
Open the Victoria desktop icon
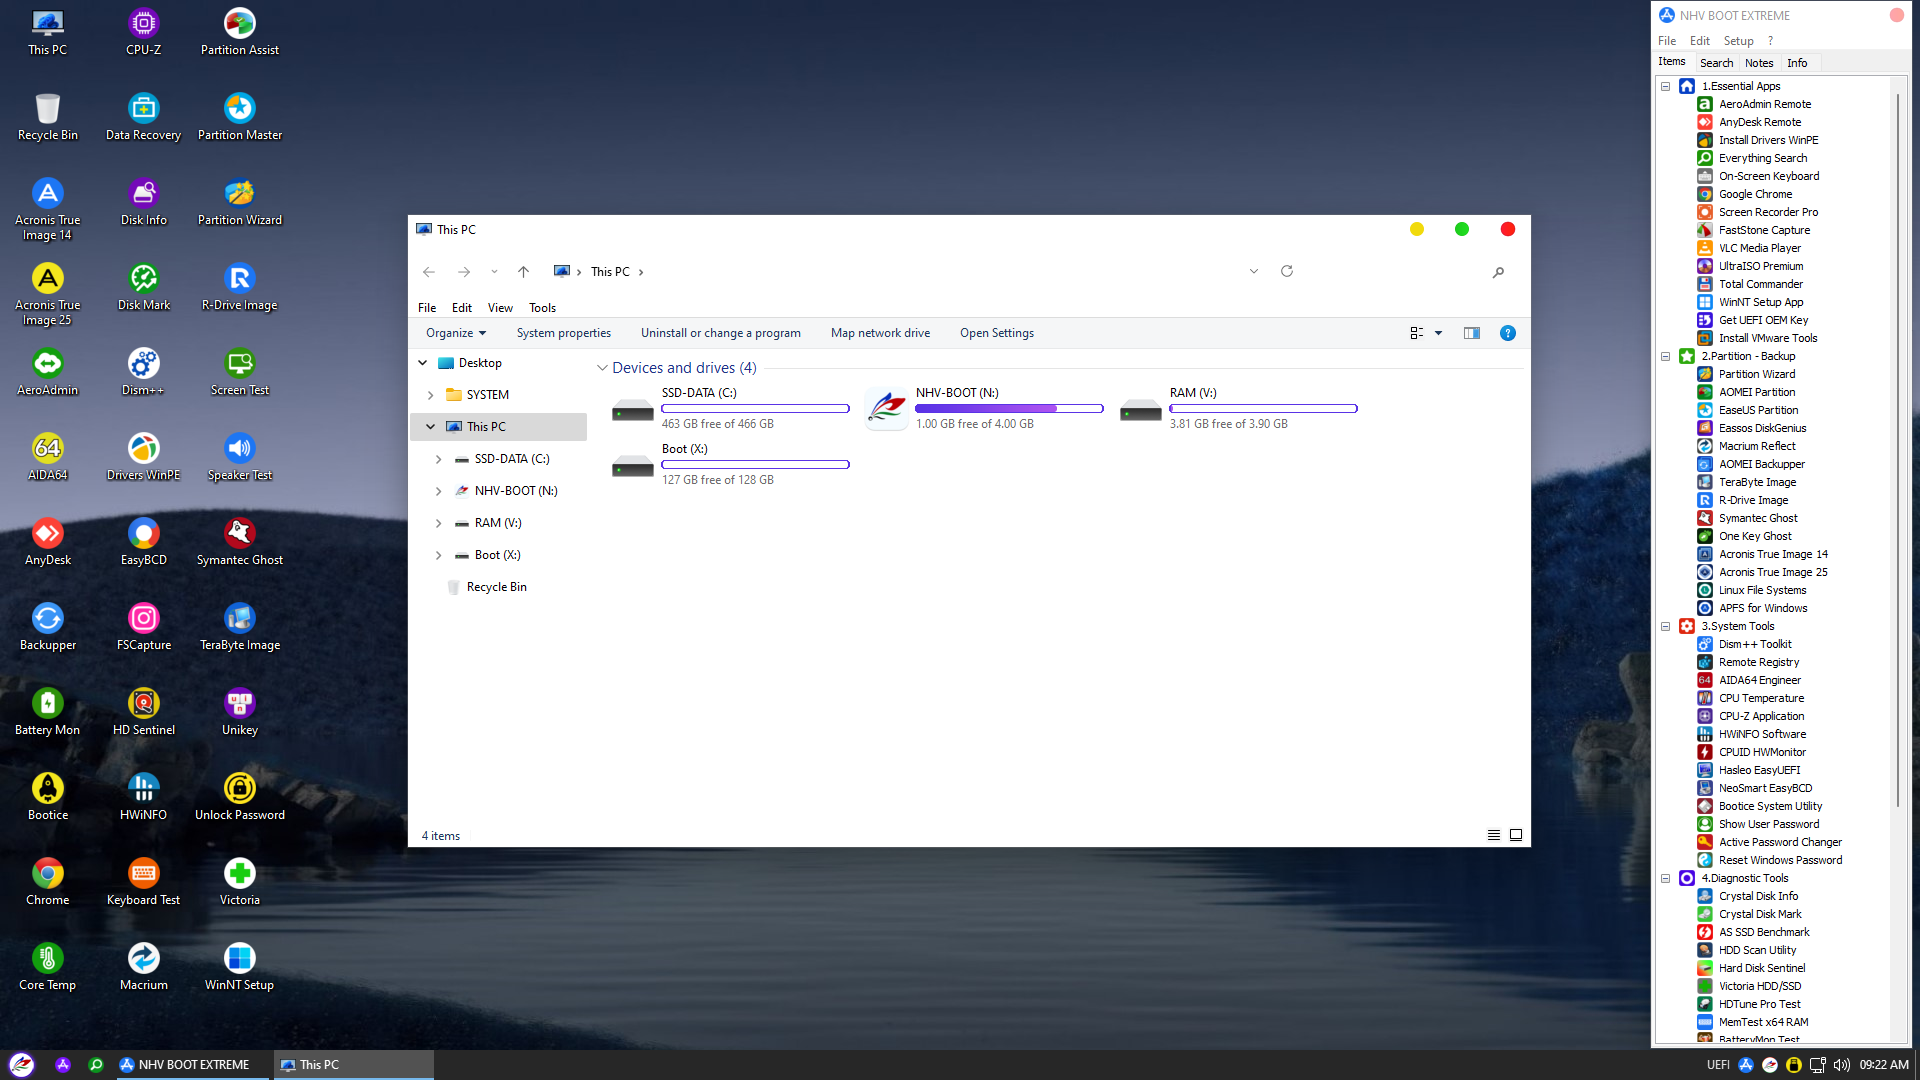point(239,873)
